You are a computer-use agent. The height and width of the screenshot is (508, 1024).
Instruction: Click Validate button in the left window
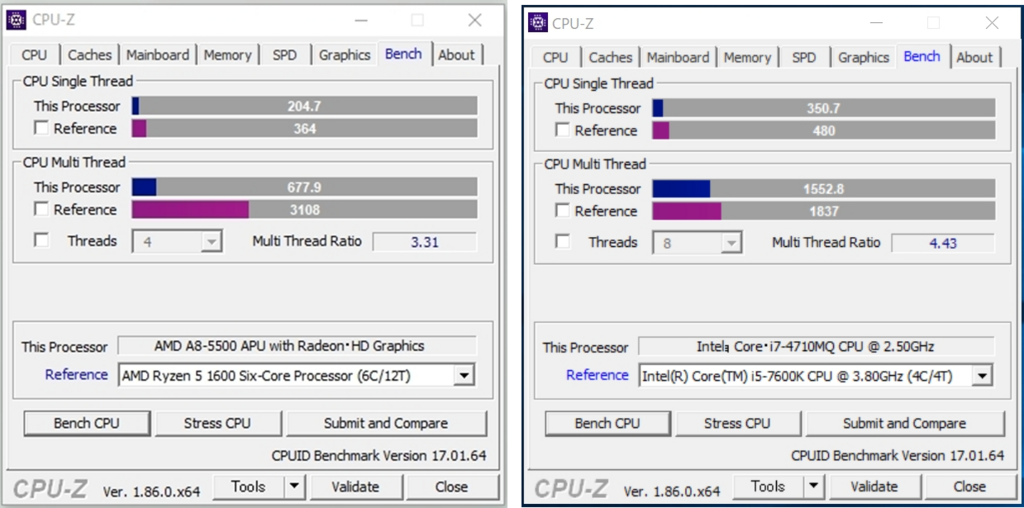coord(355,486)
